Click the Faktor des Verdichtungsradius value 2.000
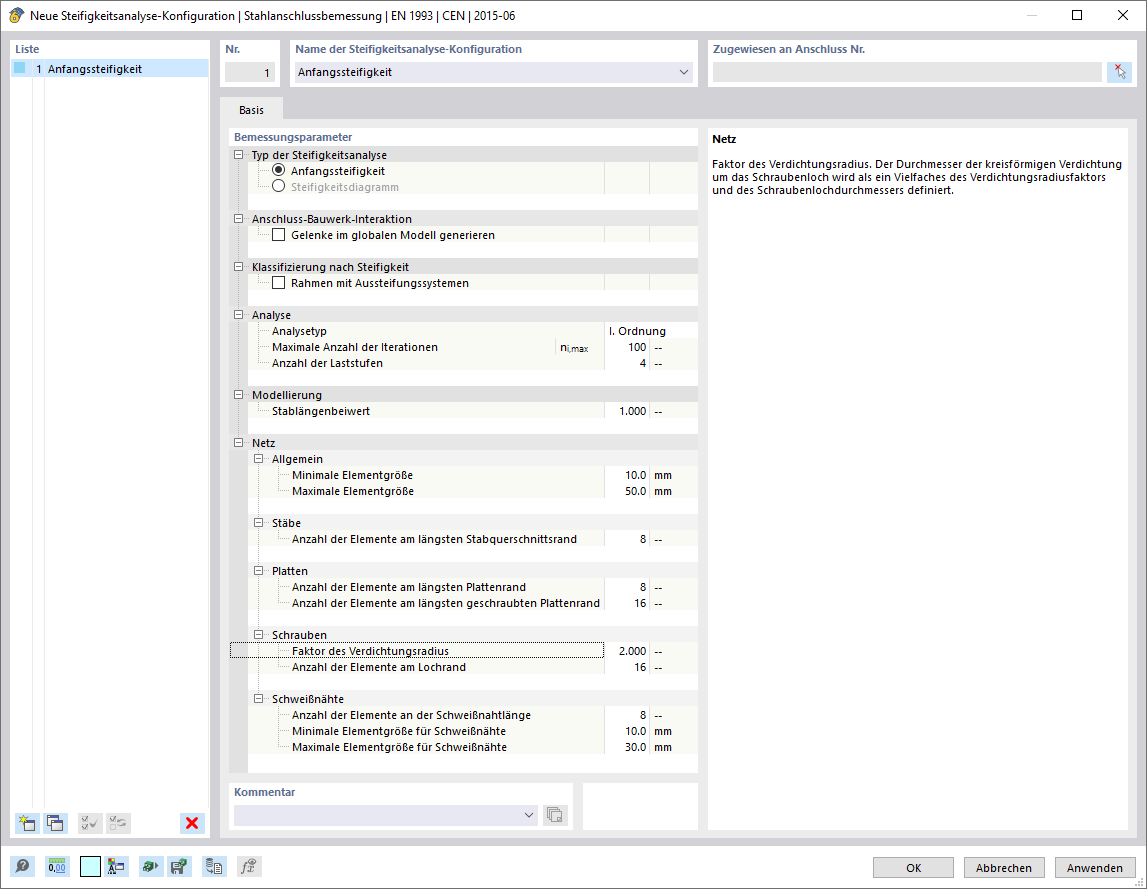The image size is (1147, 889). (x=627, y=651)
